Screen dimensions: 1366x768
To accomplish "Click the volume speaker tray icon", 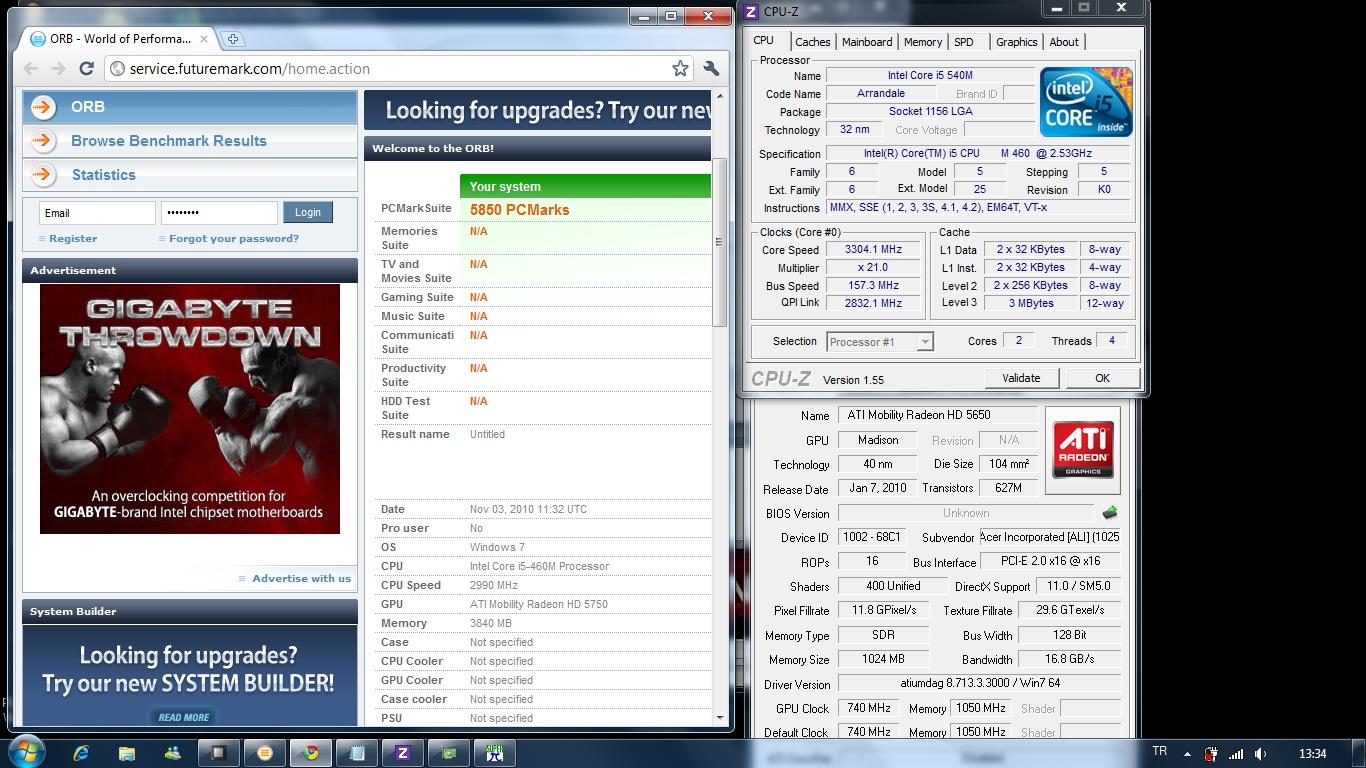I will point(1260,754).
